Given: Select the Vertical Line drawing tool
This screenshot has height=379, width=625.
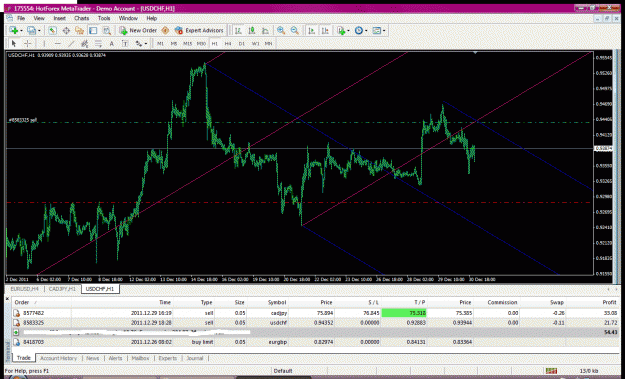Looking at the screenshot, I should click(44, 43).
